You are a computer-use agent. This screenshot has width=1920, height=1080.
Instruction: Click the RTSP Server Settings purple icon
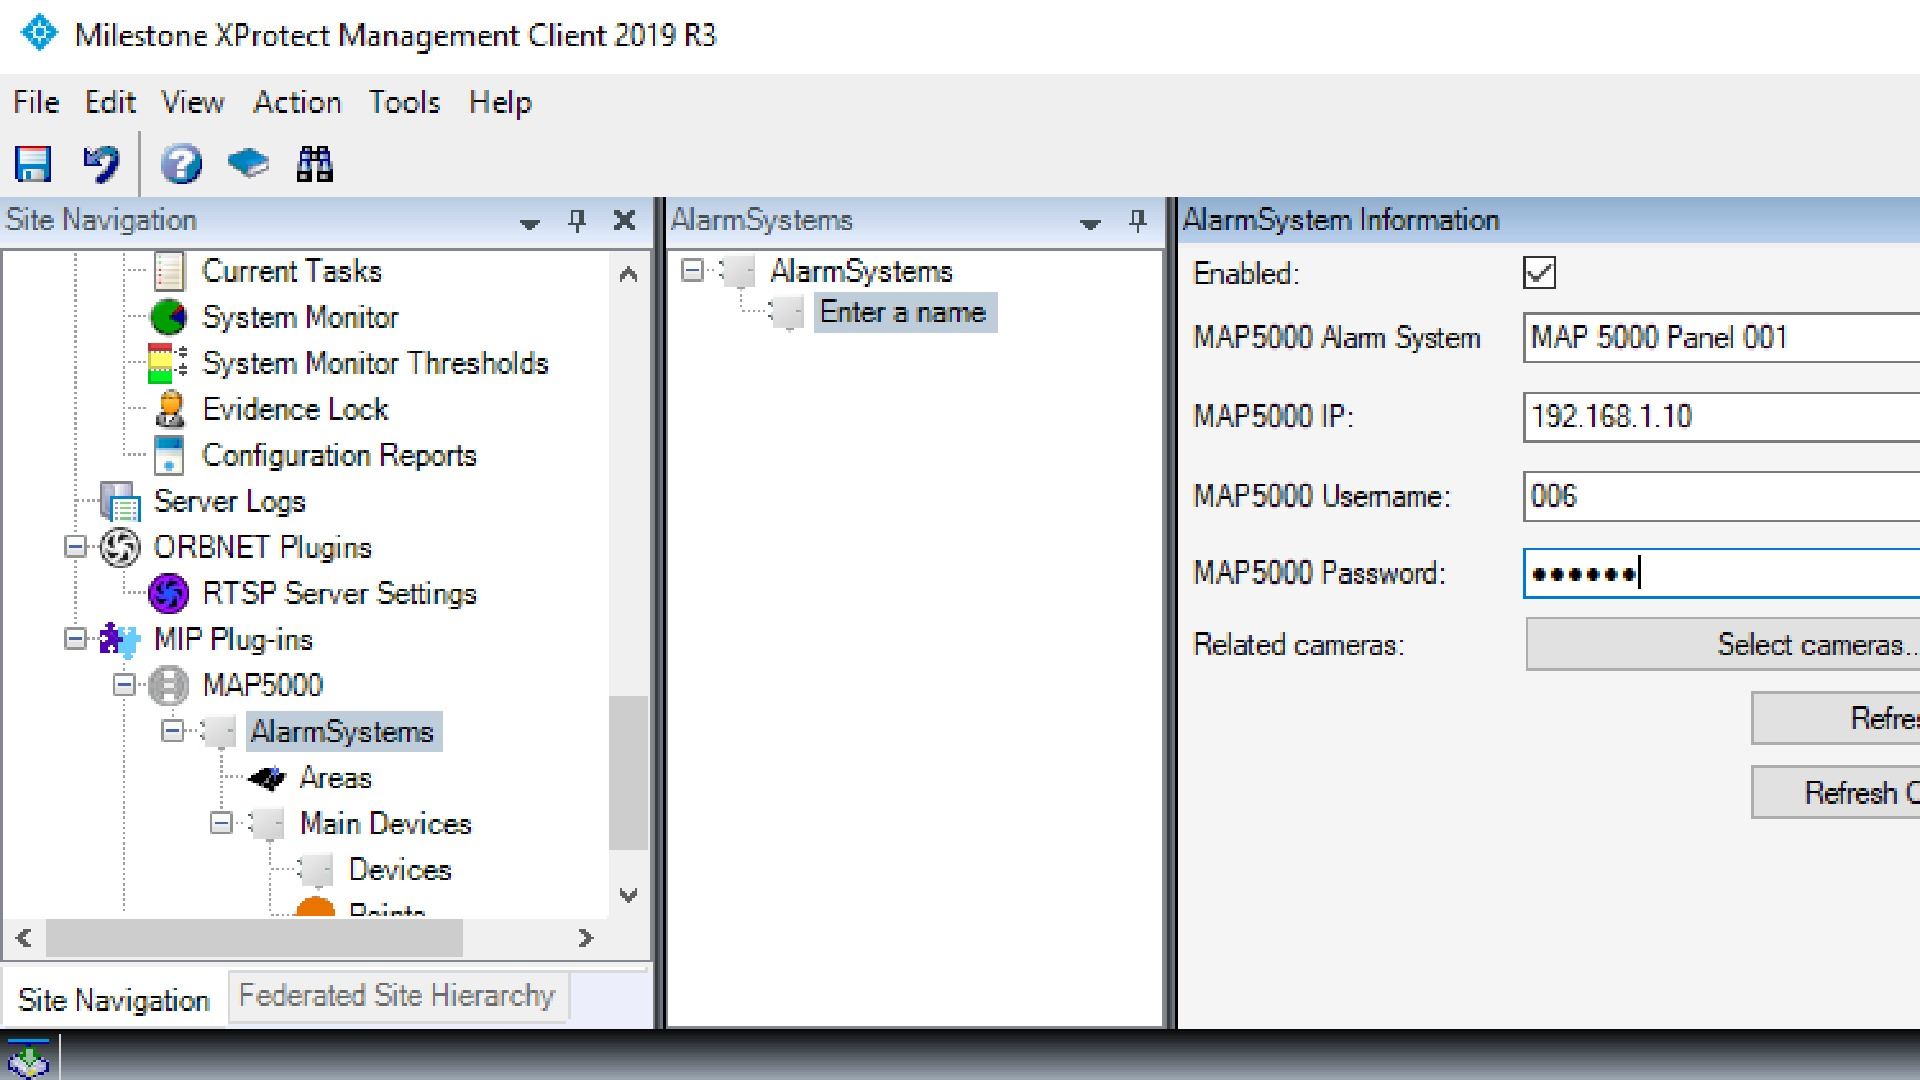[168, 594]
